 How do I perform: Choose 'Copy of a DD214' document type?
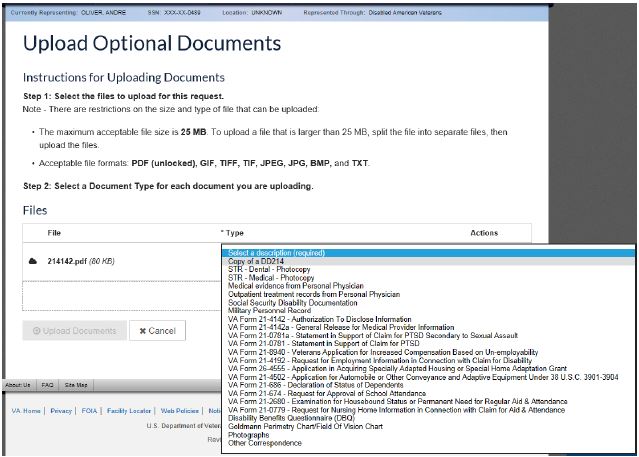(x=428, y=261)
